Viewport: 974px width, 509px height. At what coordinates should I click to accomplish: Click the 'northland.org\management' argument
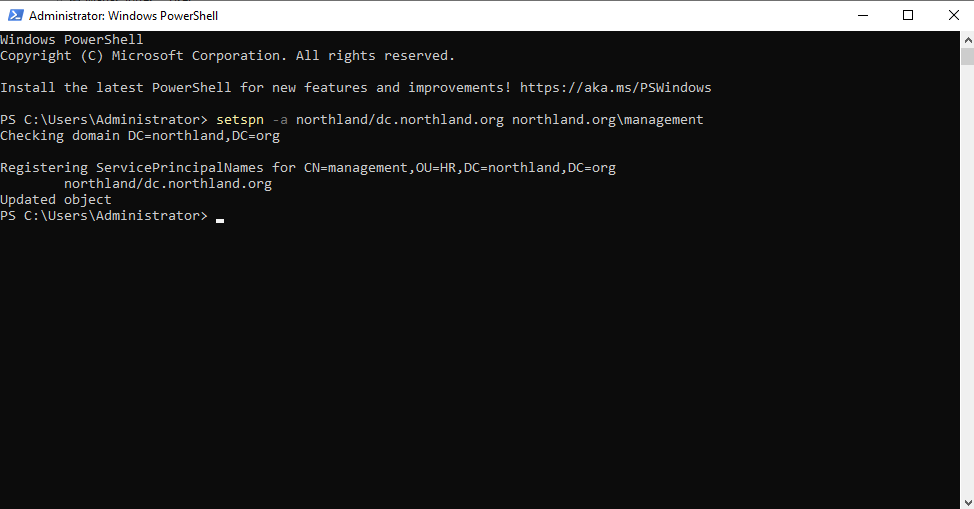pyautogui.click(x=607, y=120)
